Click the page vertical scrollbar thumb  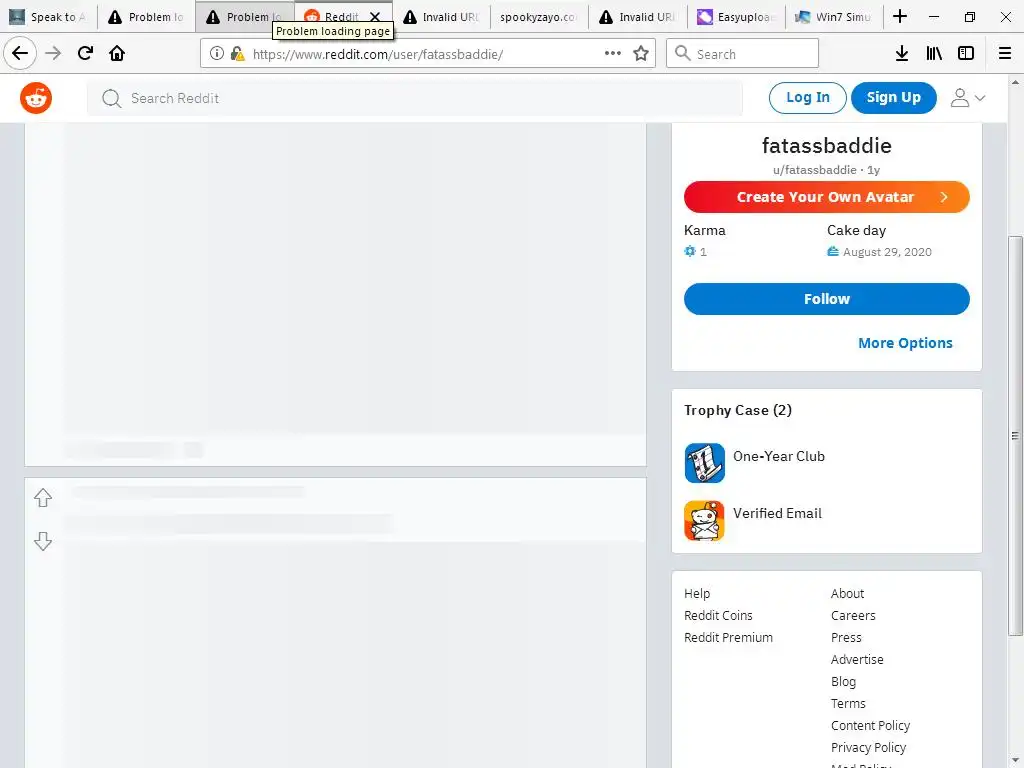[x=1015, y=436]
